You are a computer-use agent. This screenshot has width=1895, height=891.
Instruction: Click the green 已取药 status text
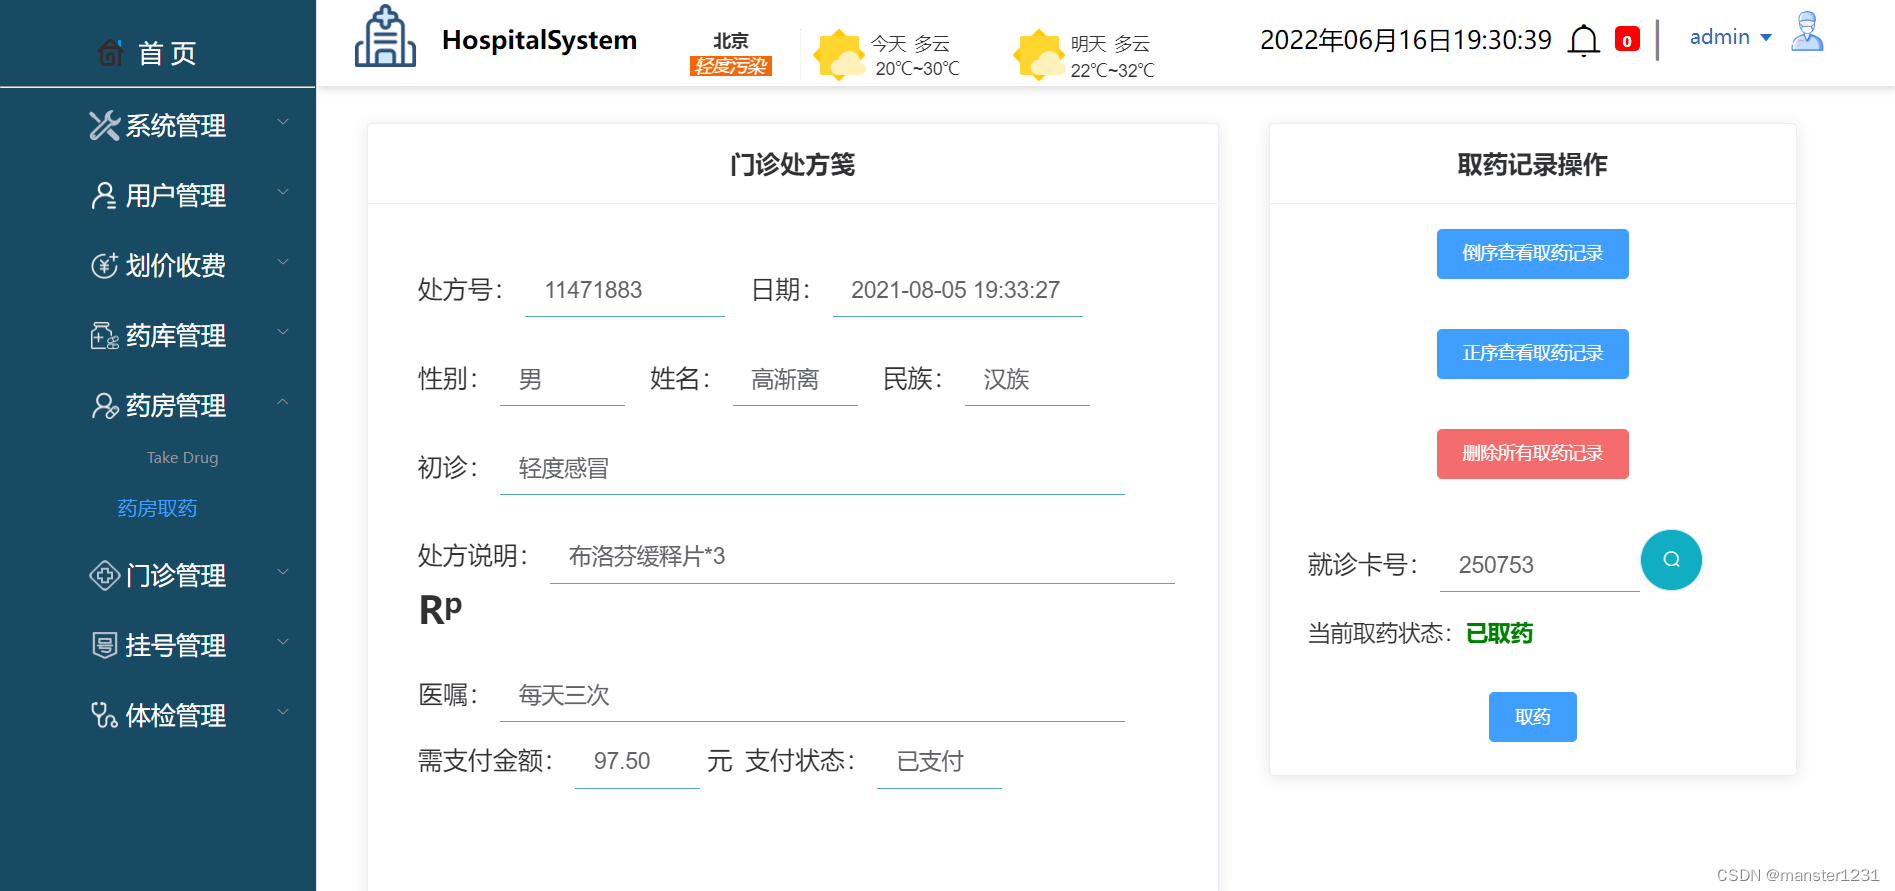1499,634
